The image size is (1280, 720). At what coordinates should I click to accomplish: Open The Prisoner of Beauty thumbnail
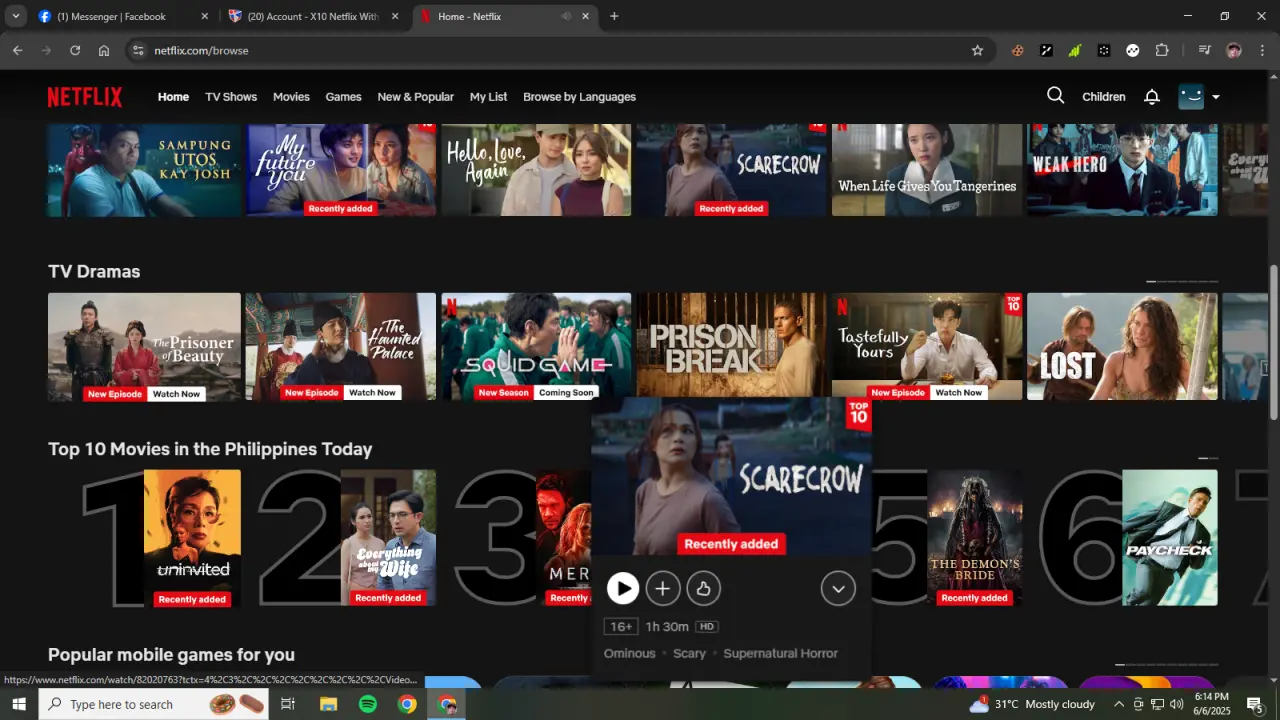point(144,346)
